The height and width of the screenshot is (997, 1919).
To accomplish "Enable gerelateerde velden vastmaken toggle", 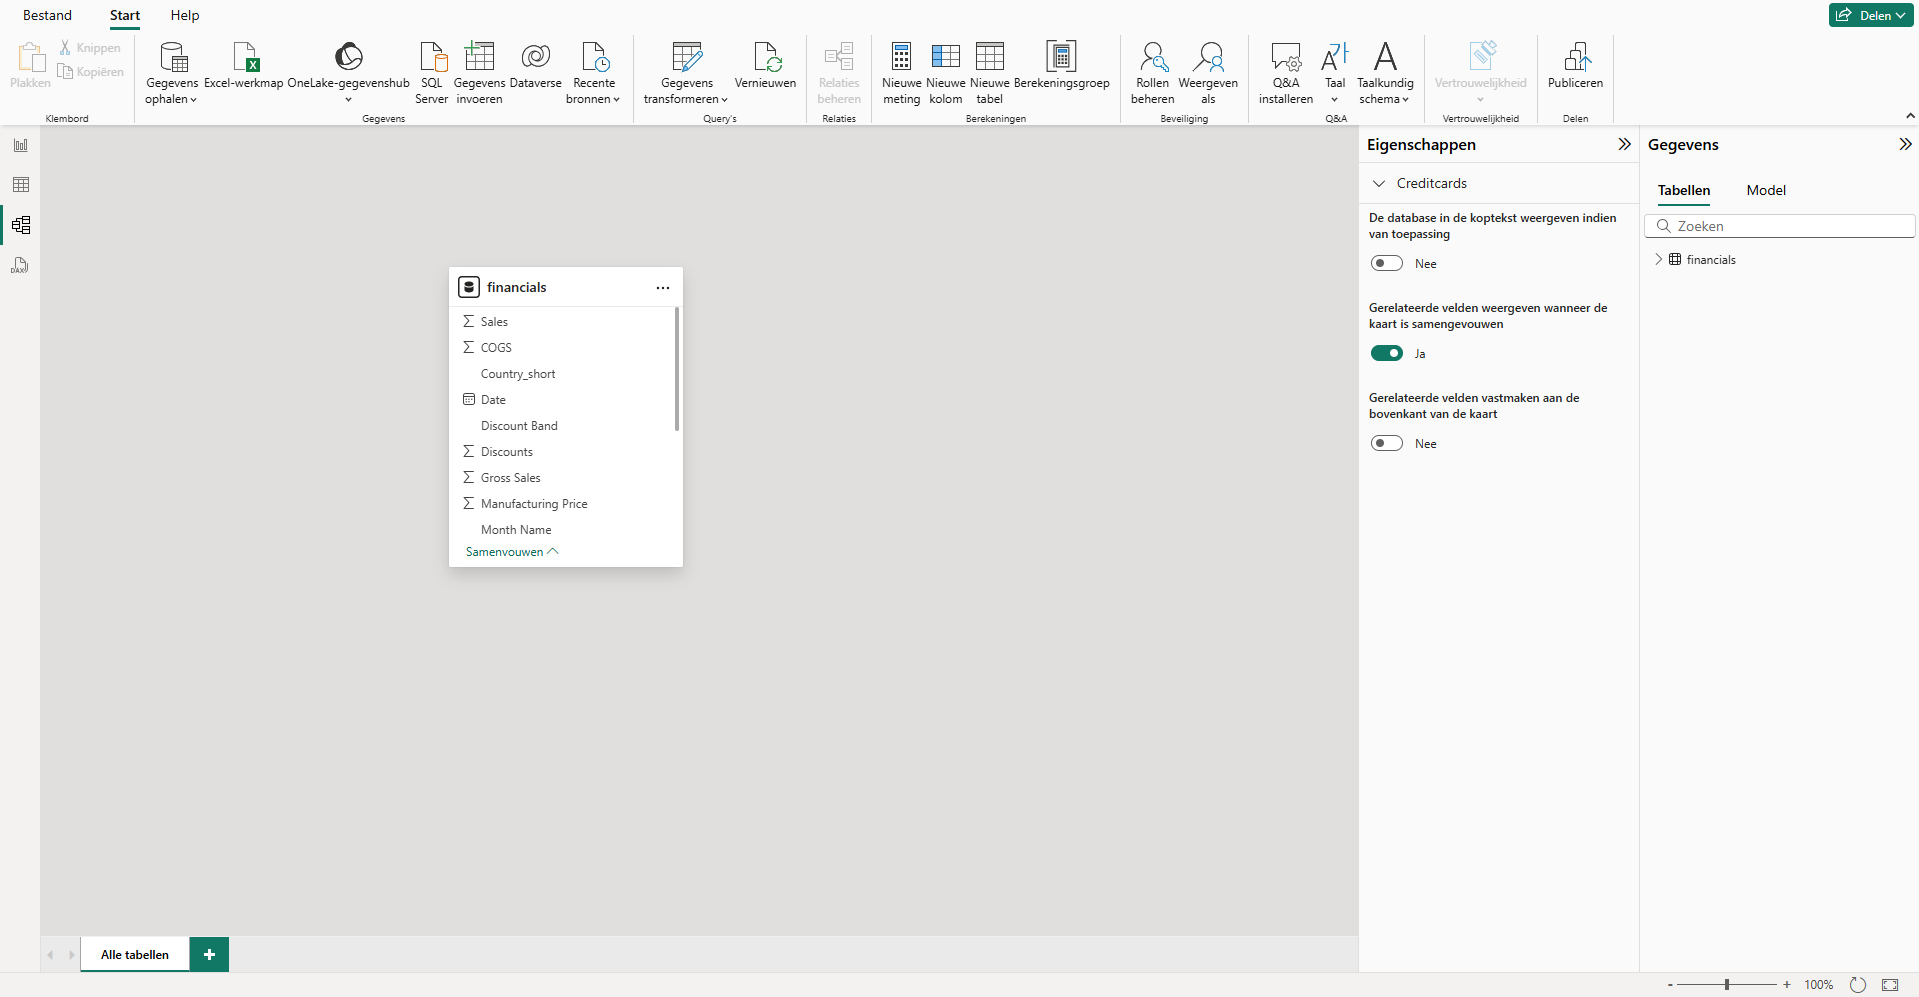I will (1387, 442).
